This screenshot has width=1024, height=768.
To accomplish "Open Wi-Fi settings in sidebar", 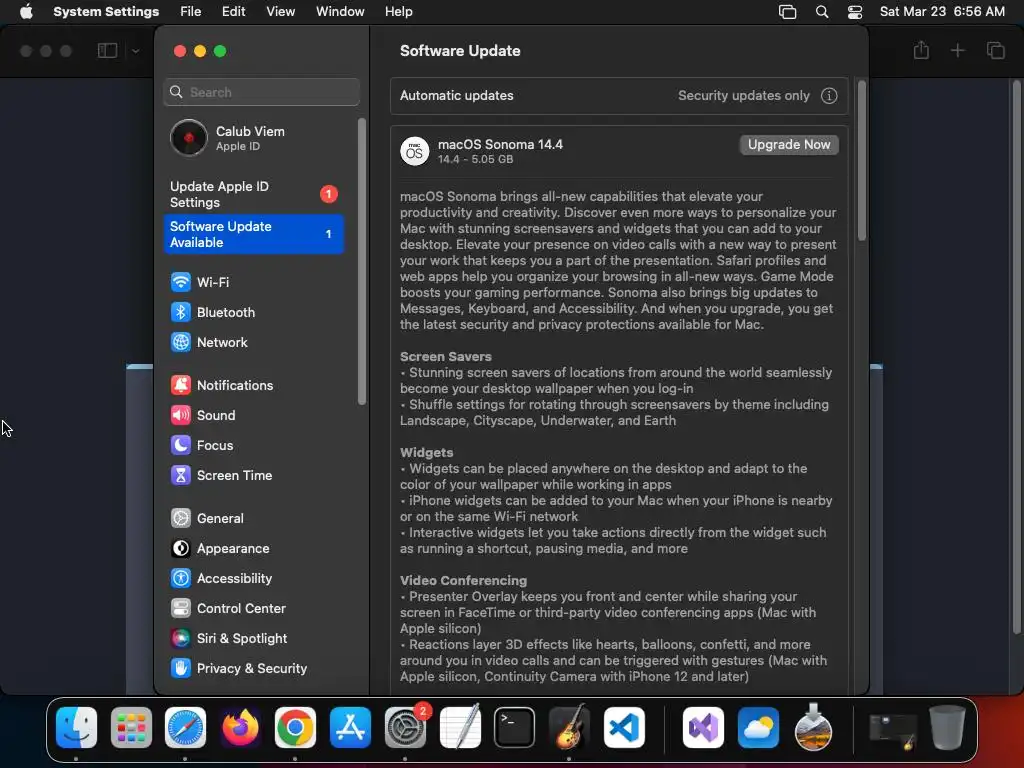I will click(253, 282).
